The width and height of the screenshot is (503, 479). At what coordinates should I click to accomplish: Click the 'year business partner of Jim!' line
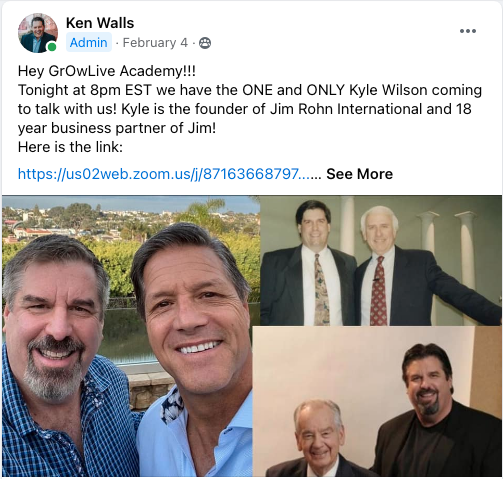click(117, 128)
